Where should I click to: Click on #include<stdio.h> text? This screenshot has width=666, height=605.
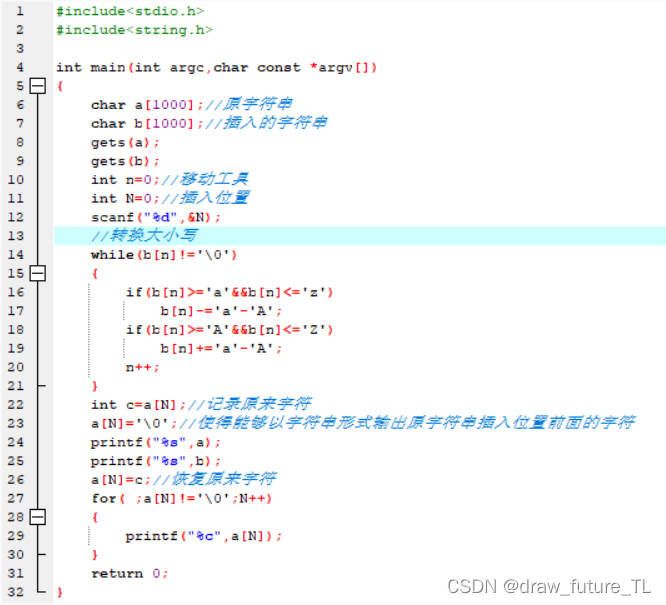(x=130, y=11)
